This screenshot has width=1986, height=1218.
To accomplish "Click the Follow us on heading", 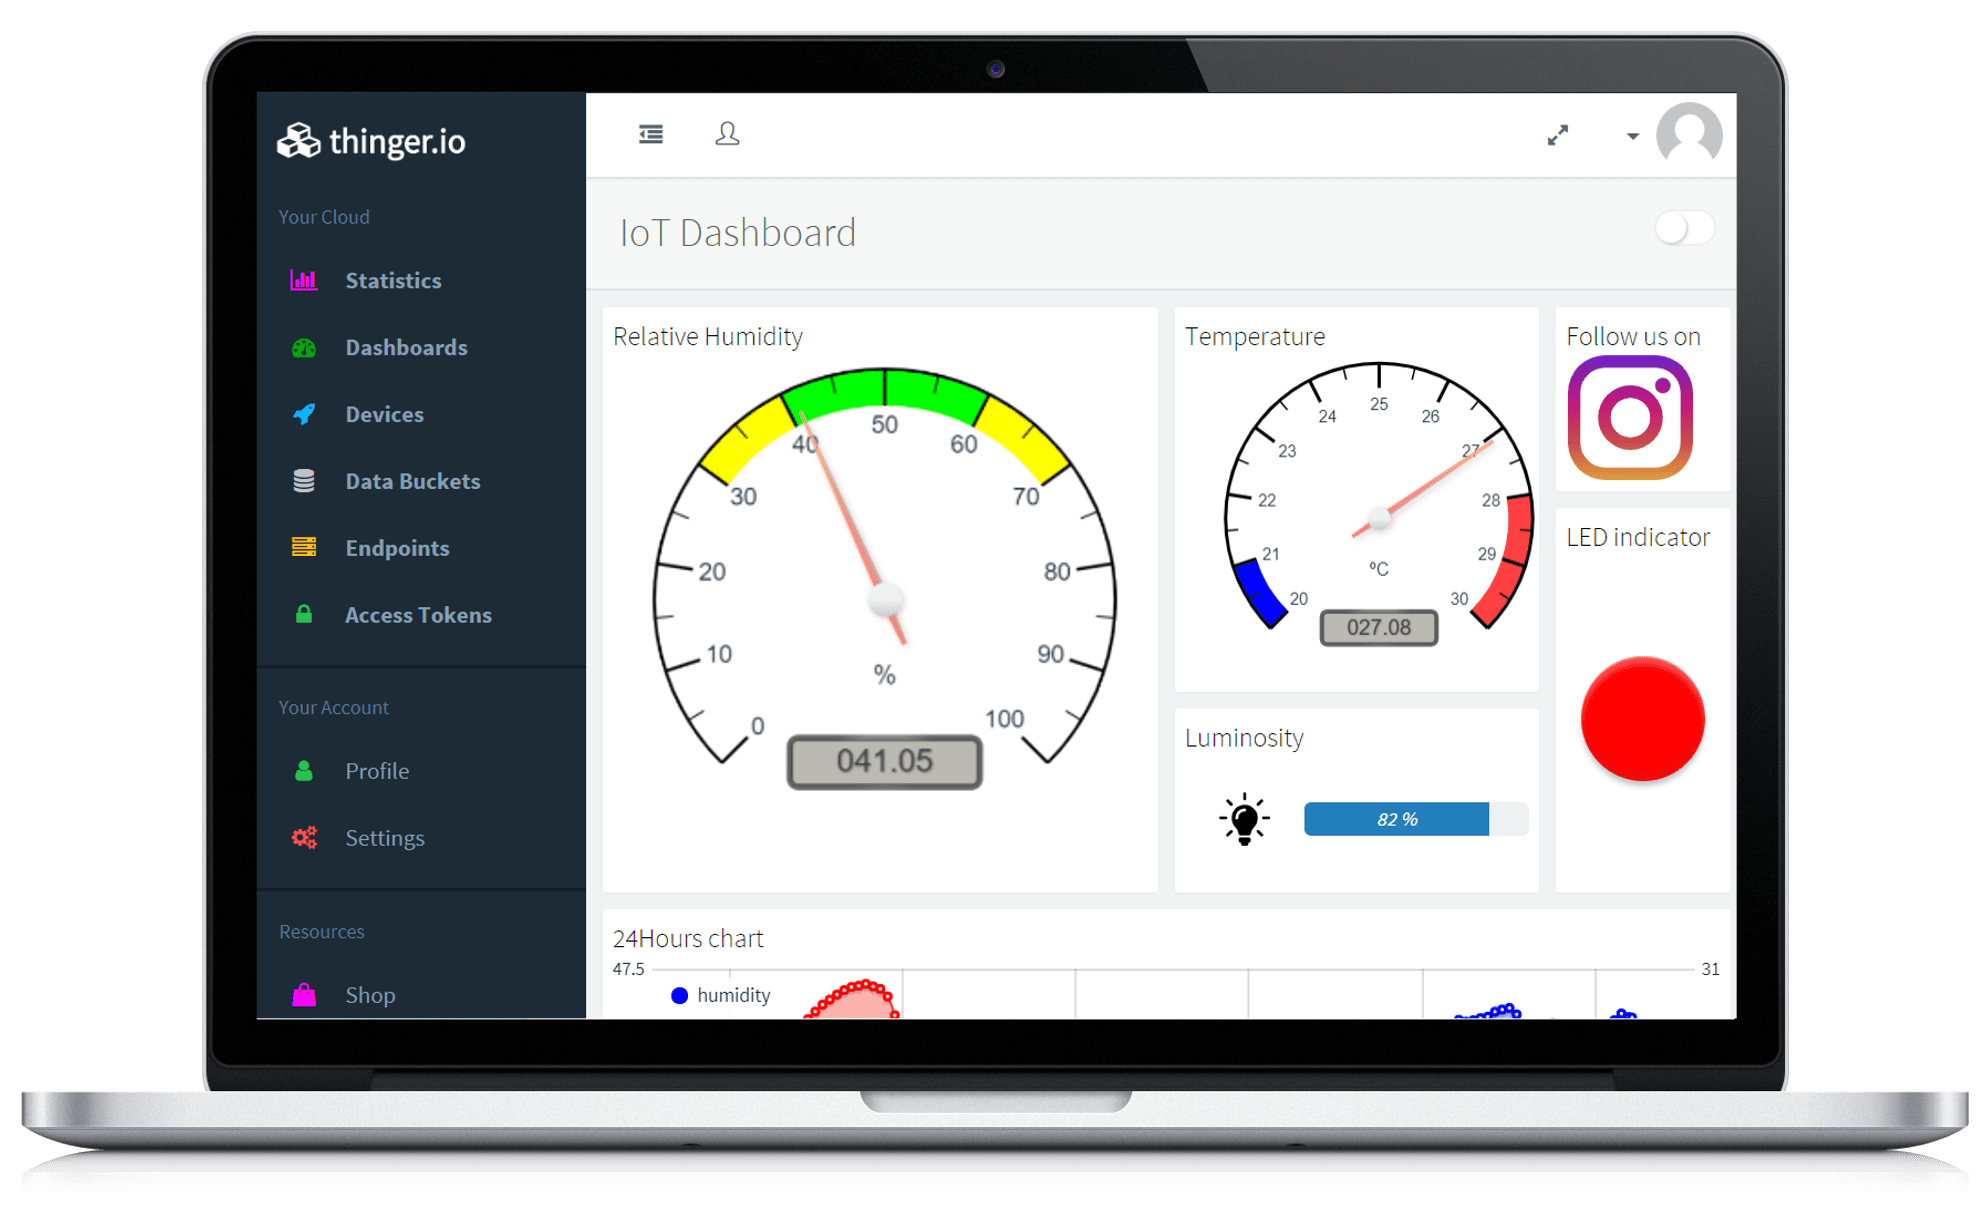I will [1633, 337].
